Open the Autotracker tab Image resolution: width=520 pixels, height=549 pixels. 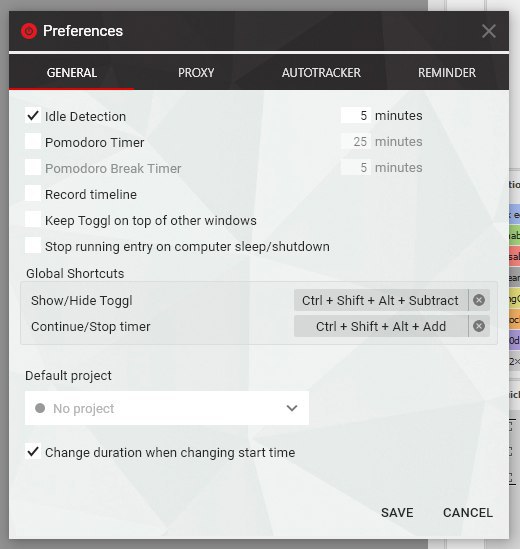[x=321, y=72]
